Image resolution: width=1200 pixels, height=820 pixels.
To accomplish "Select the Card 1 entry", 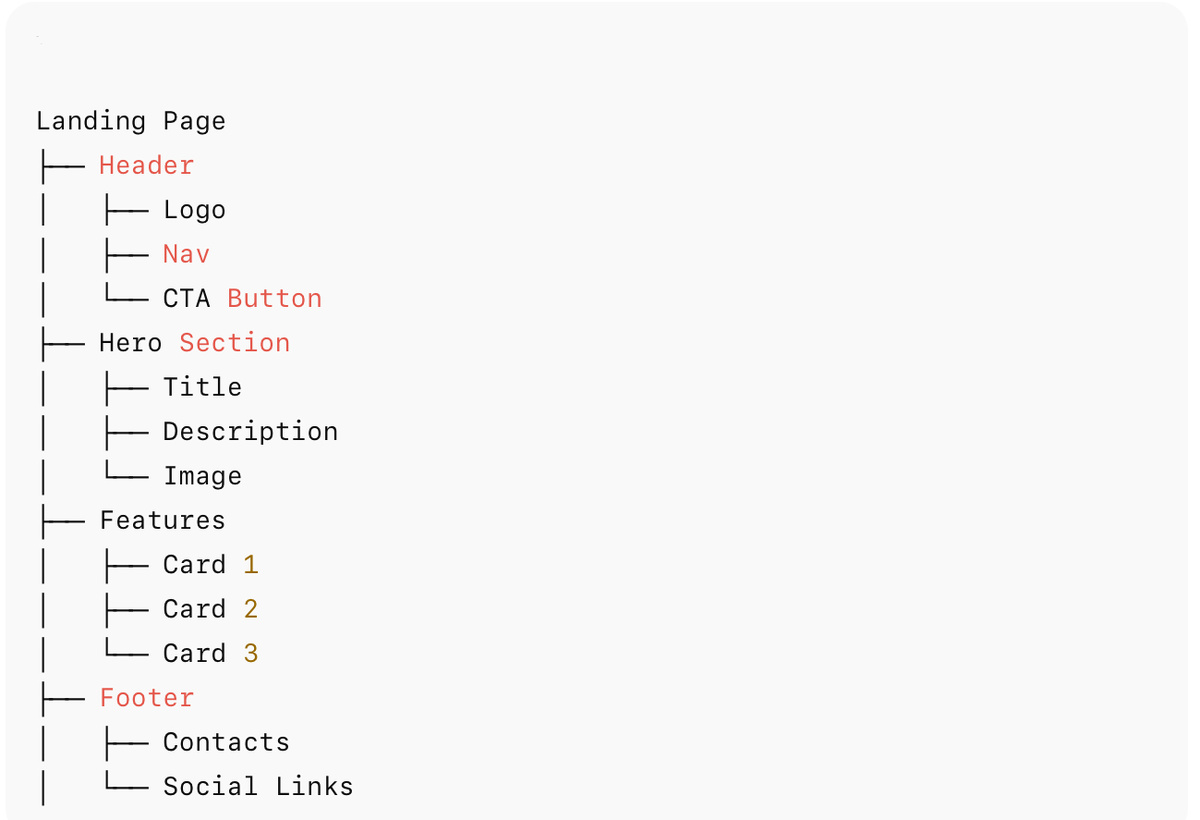I will pyautogui.click(x=210, y=565).
